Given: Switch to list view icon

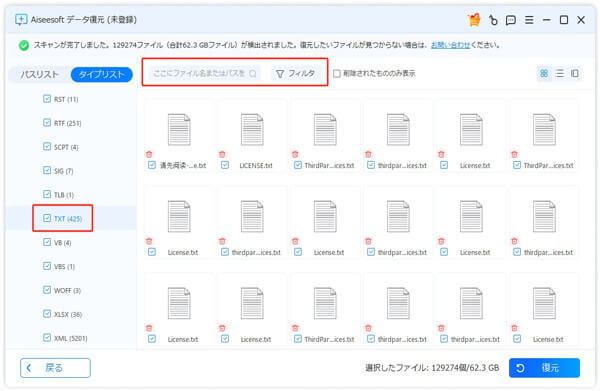Looking at the screenshot, I should [559, 73].
